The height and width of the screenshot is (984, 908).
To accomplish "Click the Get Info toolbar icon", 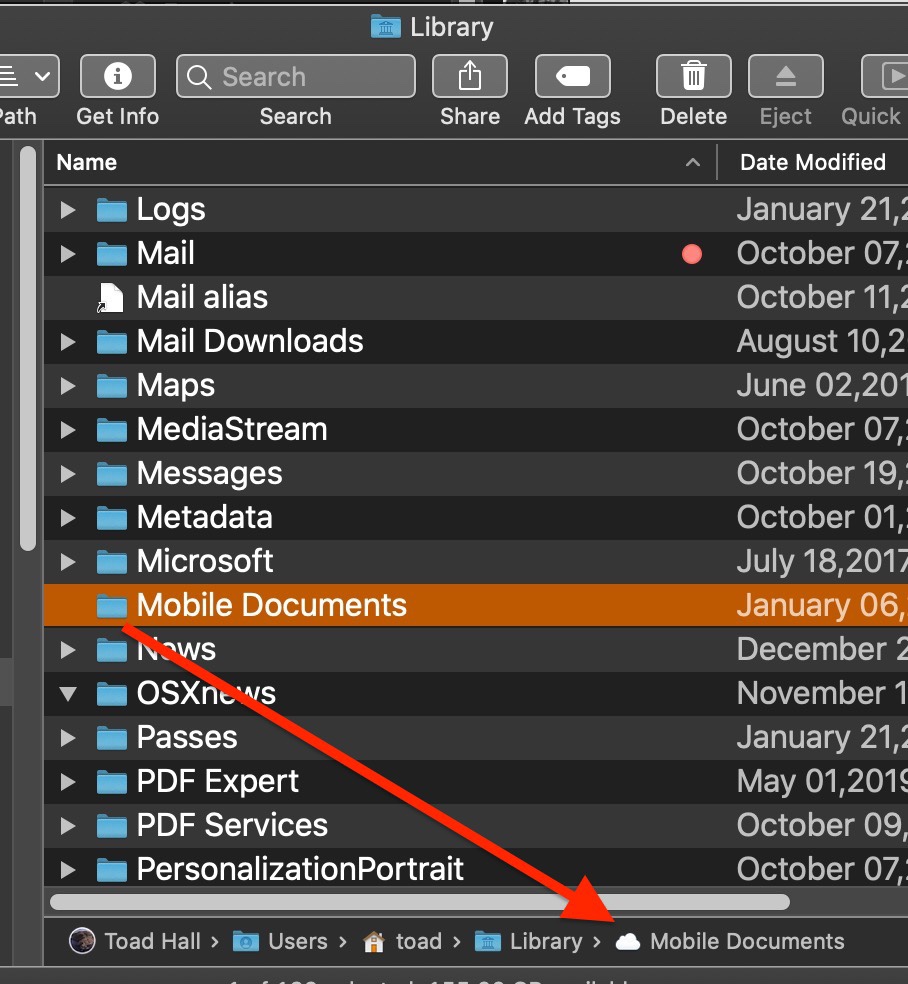I will tap(117, 76).
